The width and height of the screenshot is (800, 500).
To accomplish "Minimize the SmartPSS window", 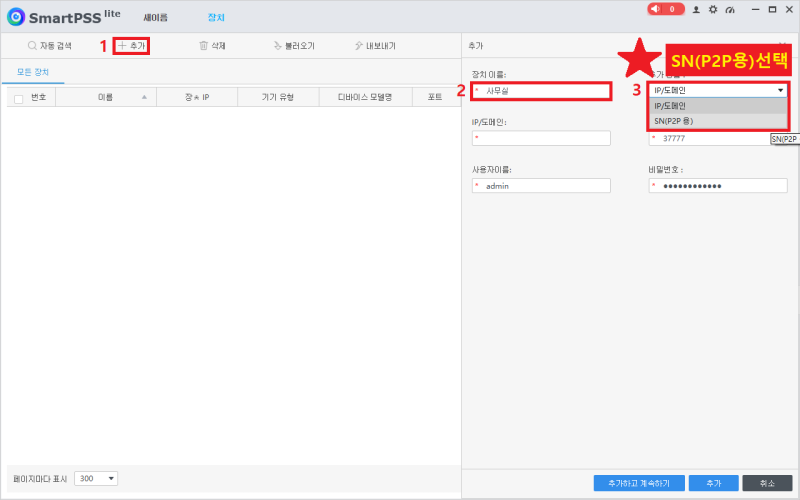I will 756,9.
